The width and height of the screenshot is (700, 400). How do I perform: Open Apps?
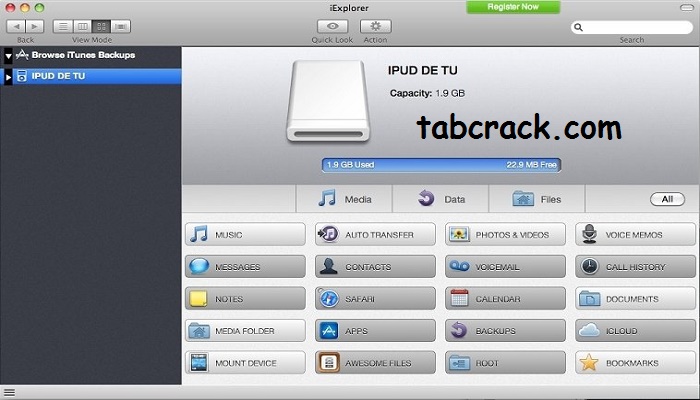click(375, 331)
